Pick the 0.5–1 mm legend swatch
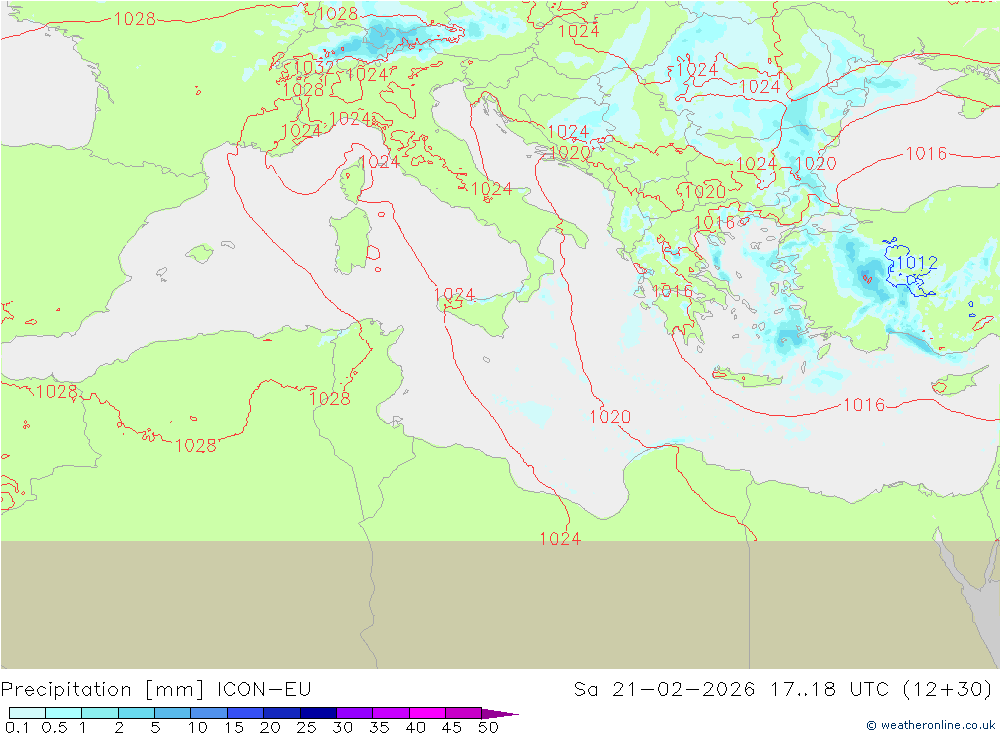The height and width of the screenshot is (733, 1000). pos(64,713)
